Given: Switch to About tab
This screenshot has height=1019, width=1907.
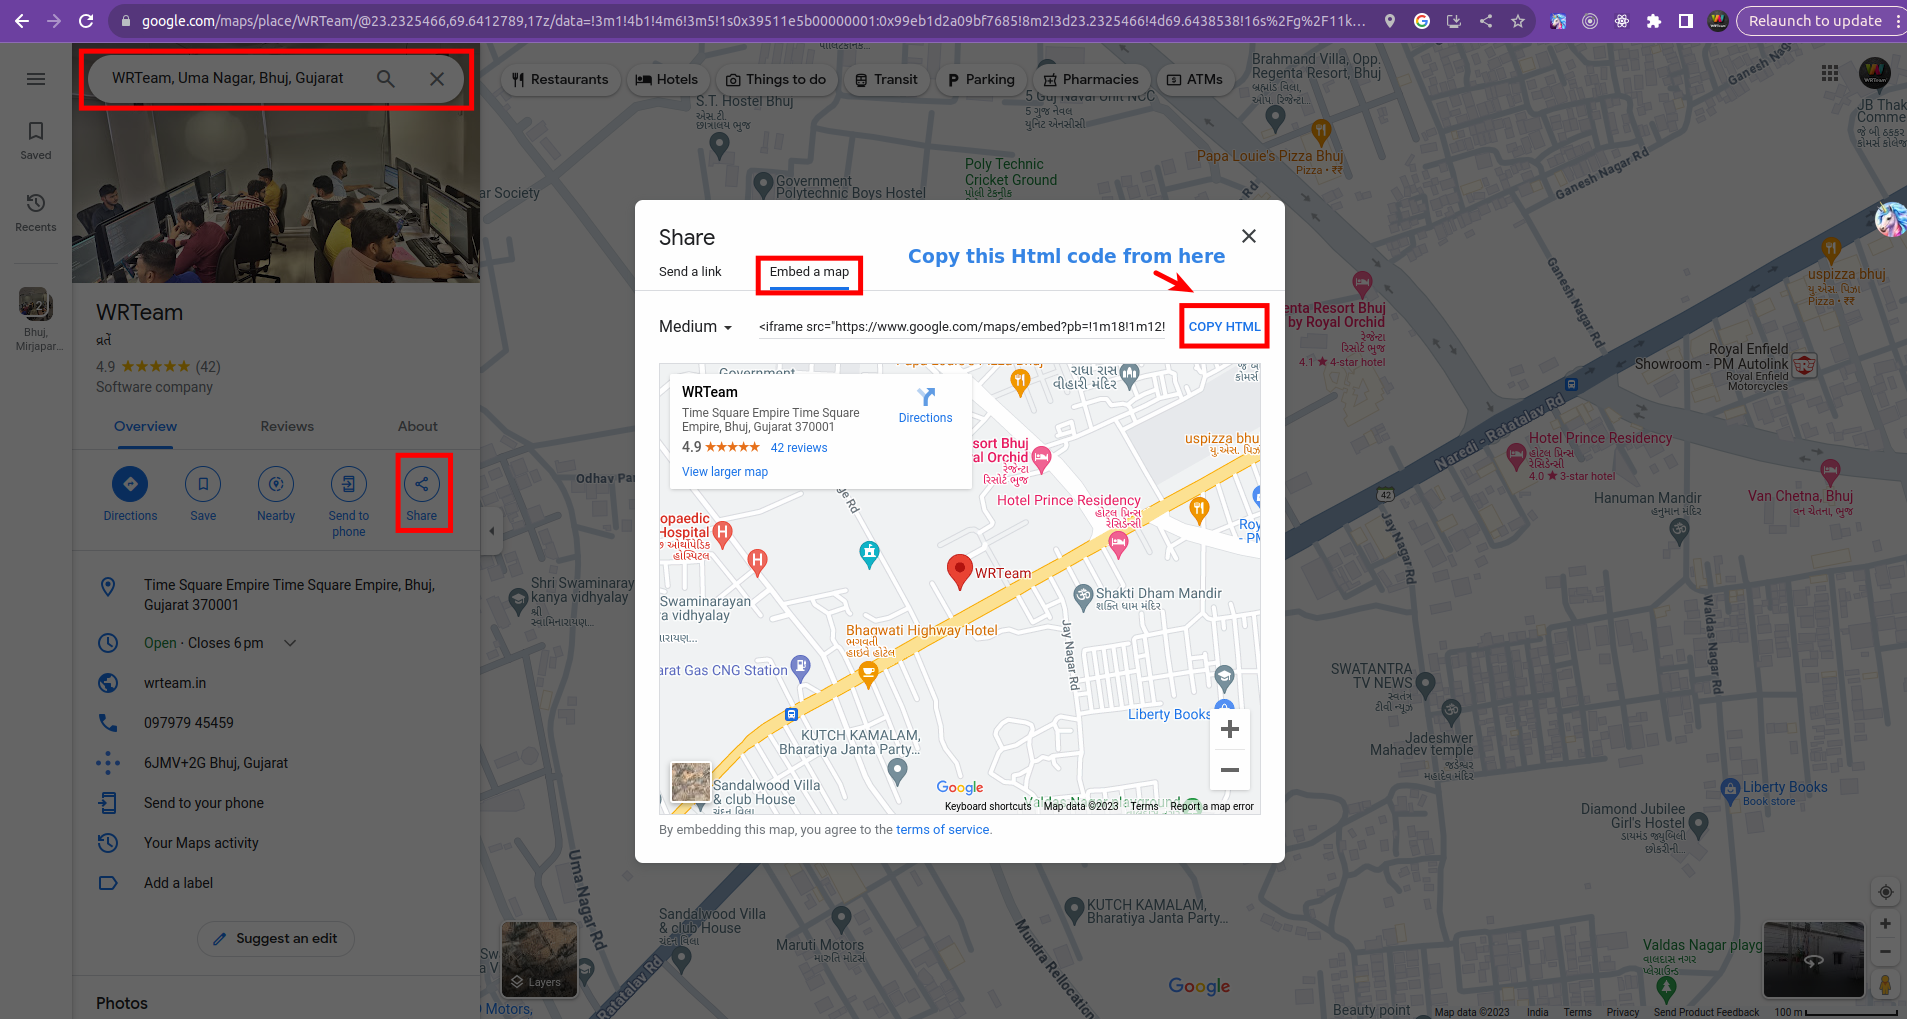Looking at the screenshot, I should click(418, 426).
